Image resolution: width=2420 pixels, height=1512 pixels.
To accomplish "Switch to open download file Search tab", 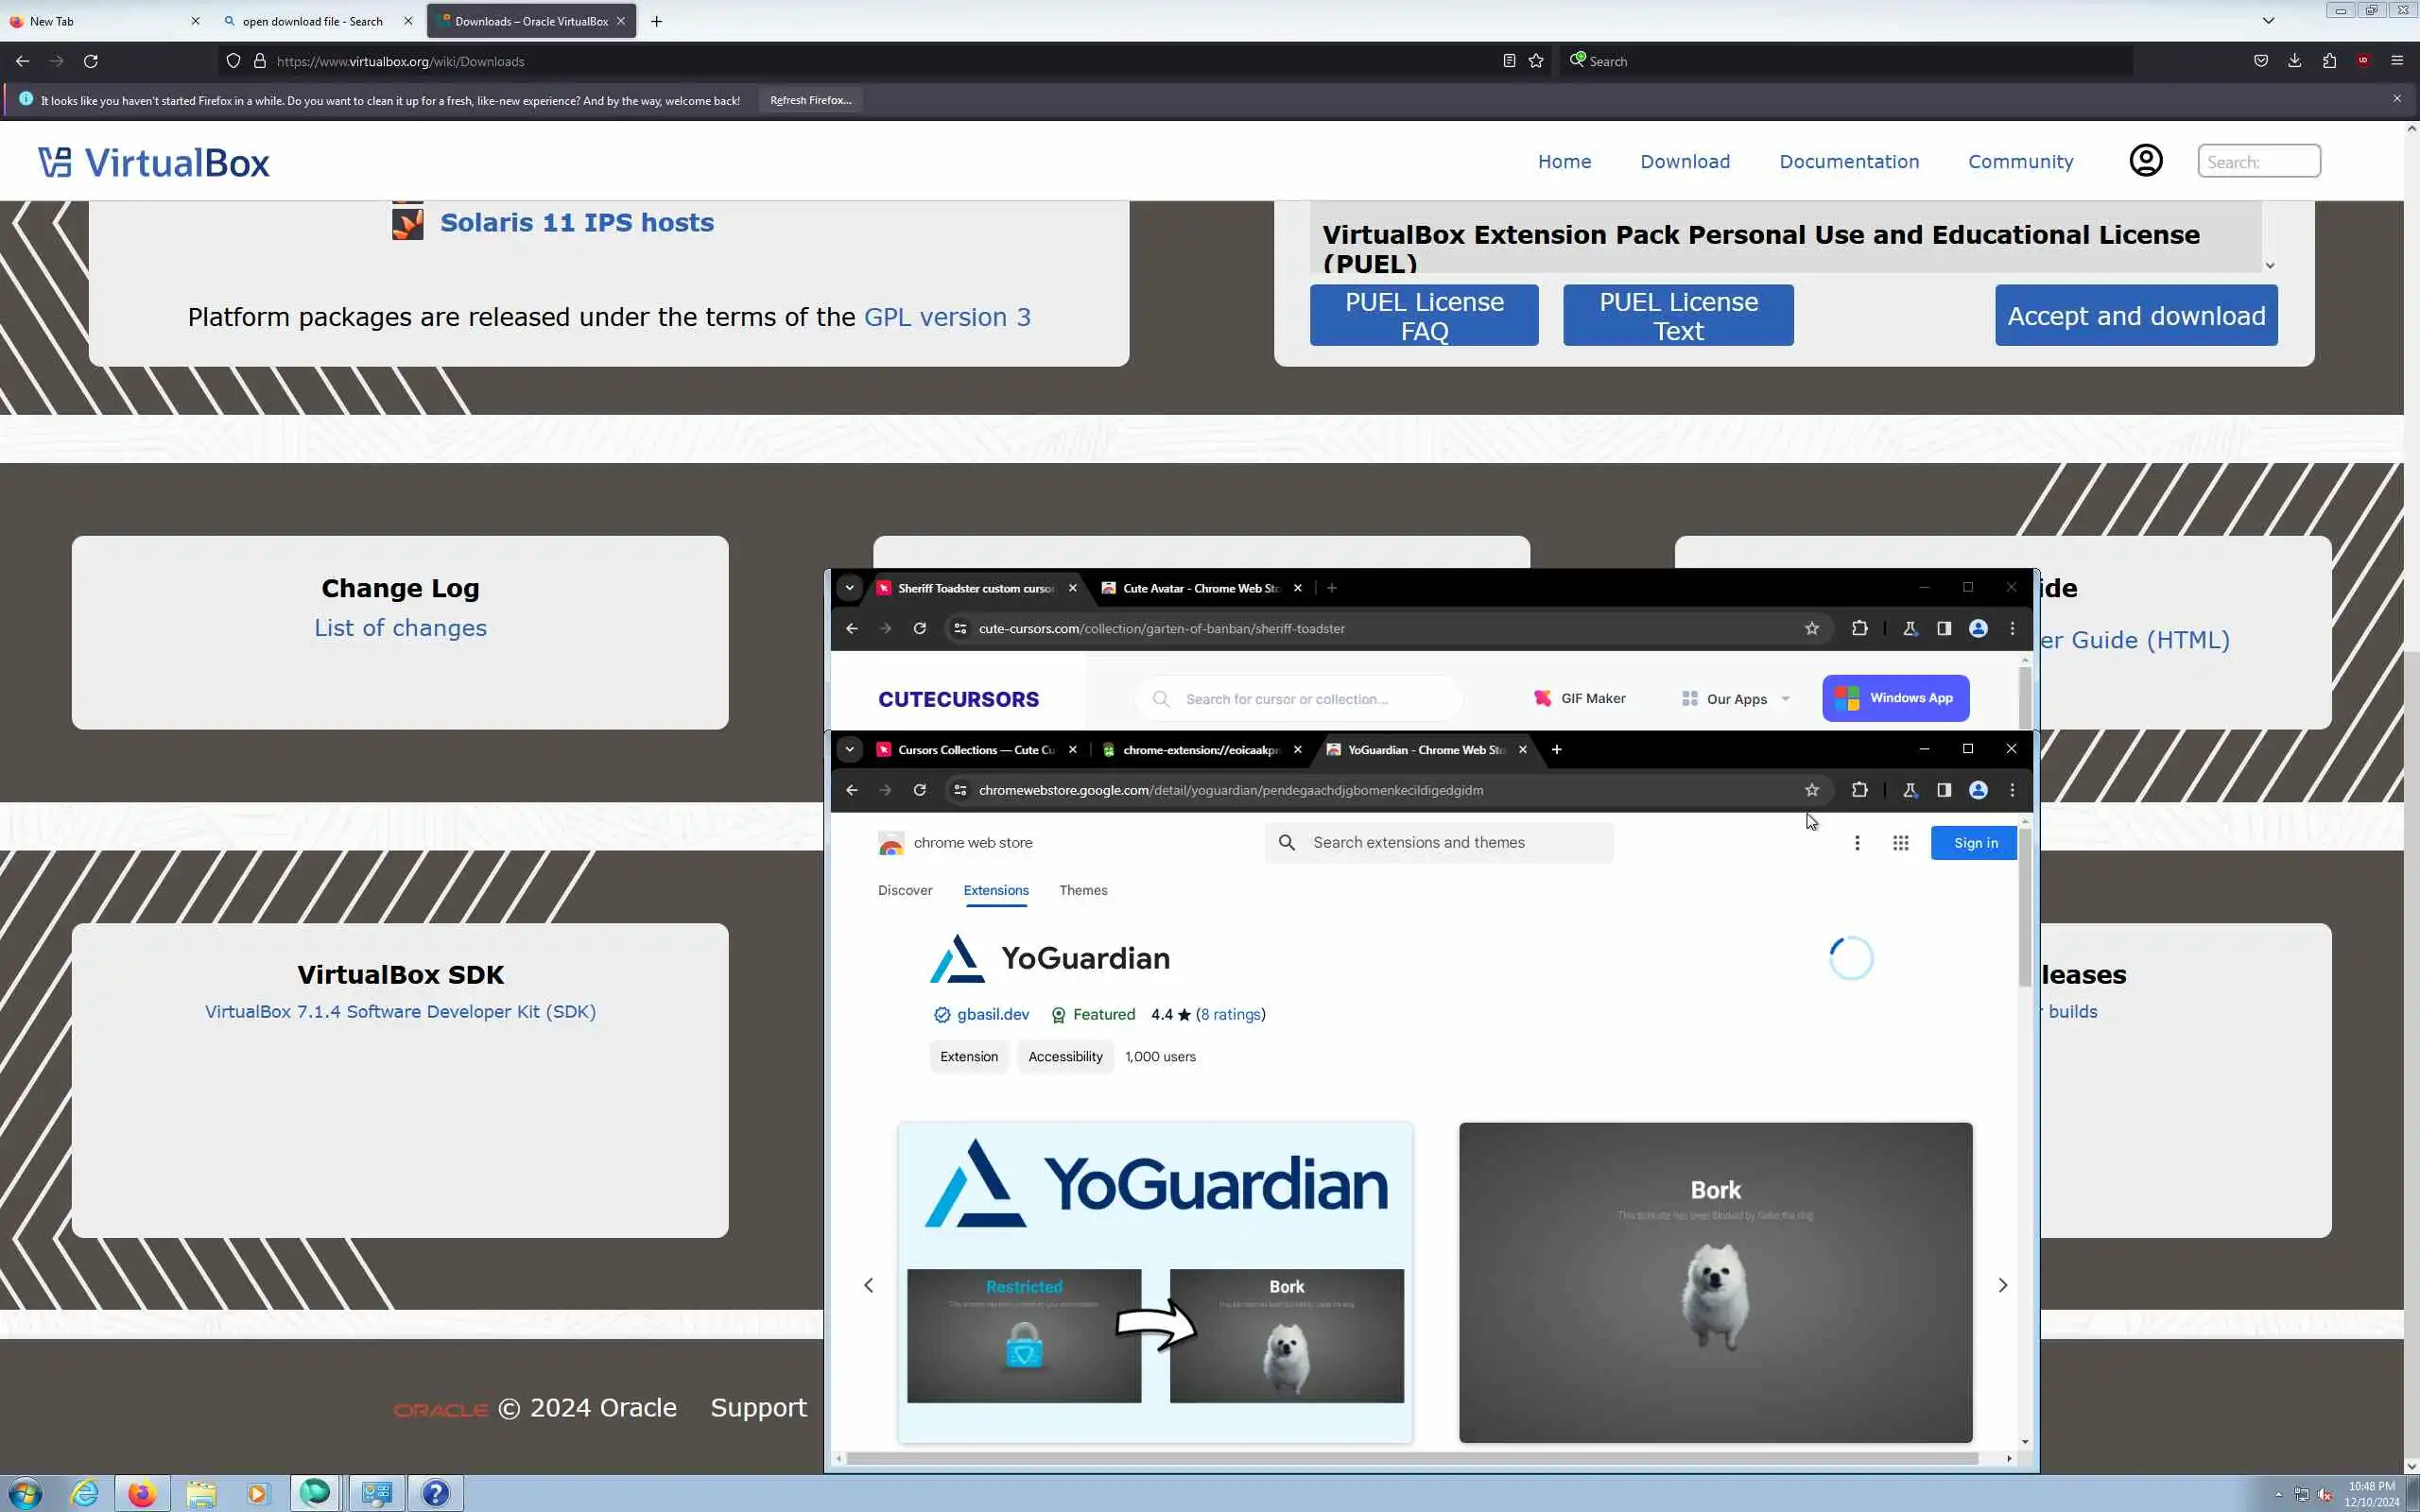I will [312, 21].
